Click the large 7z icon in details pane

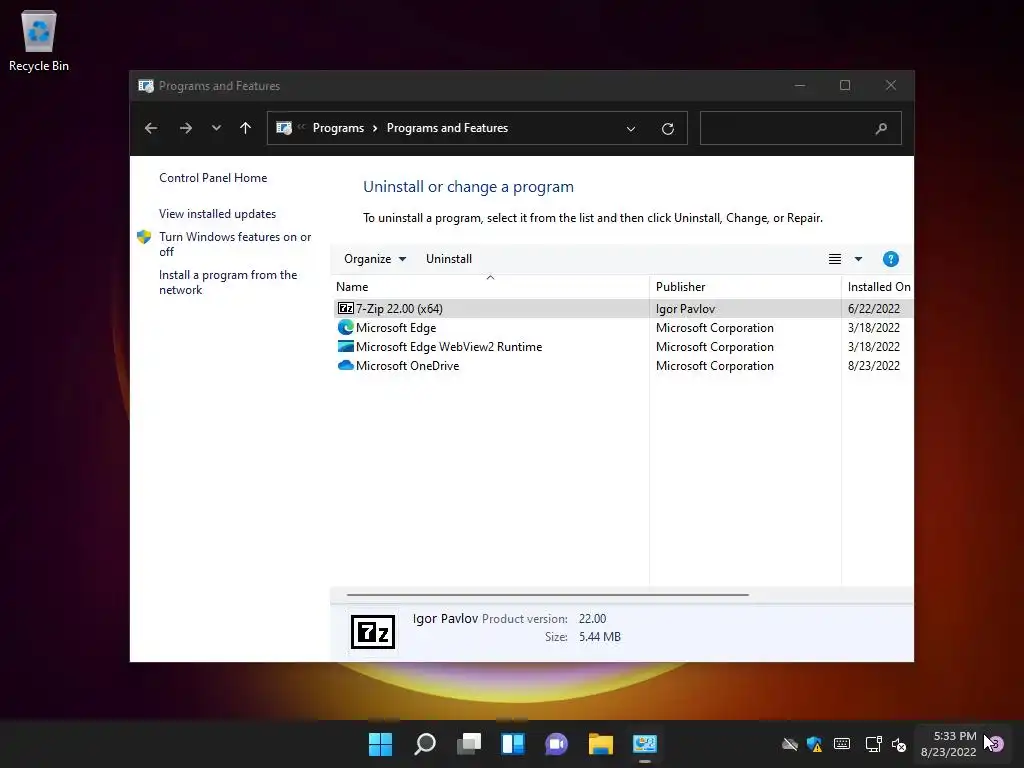click(x=373, y=632)
